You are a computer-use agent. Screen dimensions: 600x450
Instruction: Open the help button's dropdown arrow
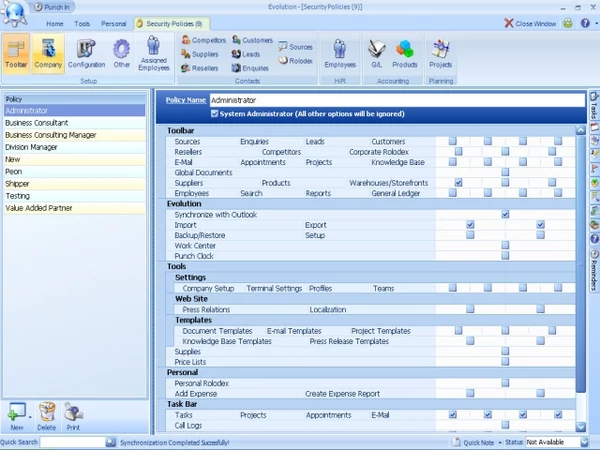[596, 24]
